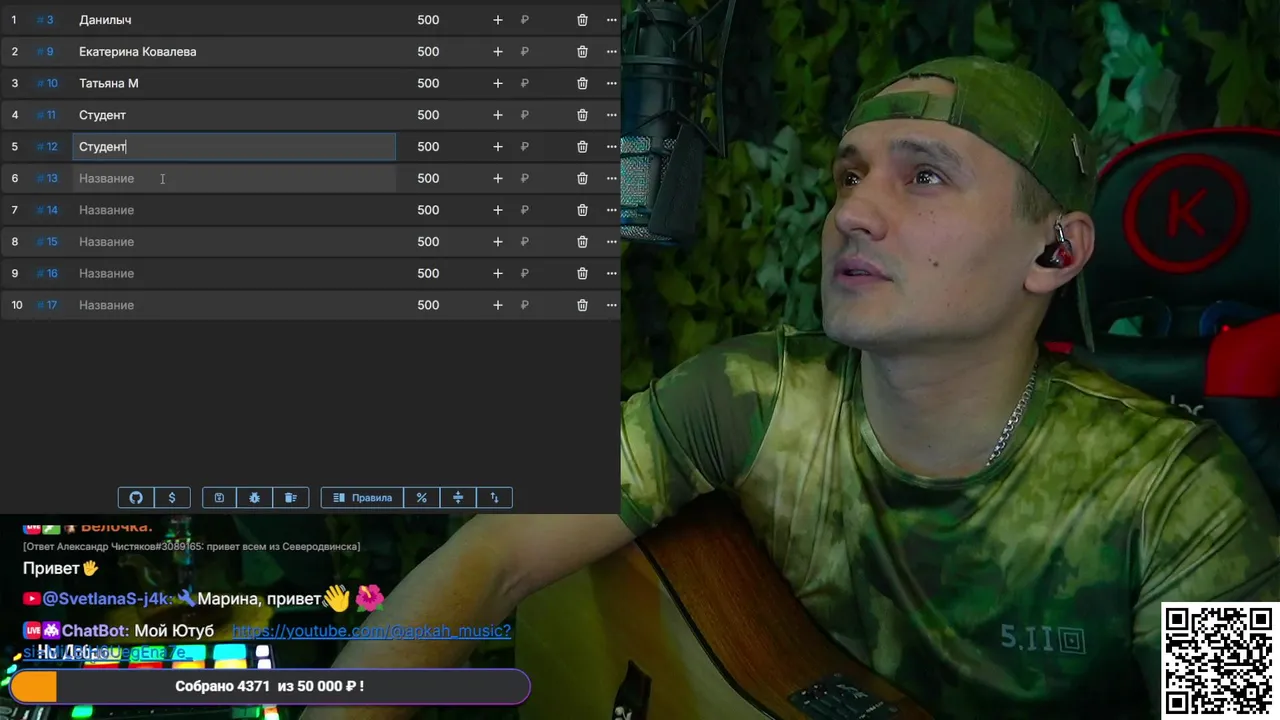Delete the Данилыч lot with trash icon
Viewport: 1280px width, 720px height.
pyautogui.click(x=582, y=20)
